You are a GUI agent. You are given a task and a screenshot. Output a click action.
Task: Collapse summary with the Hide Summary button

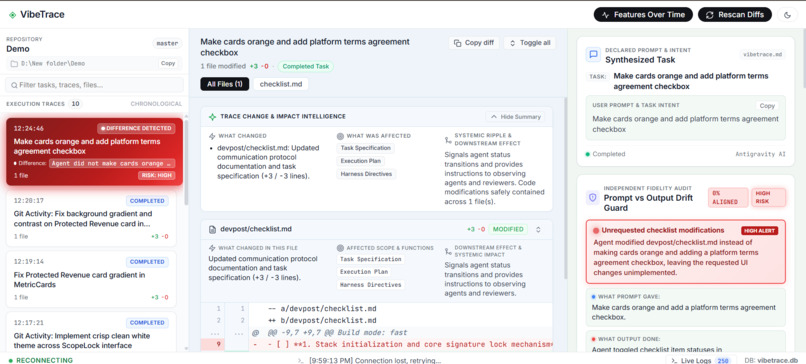point(516,117)
